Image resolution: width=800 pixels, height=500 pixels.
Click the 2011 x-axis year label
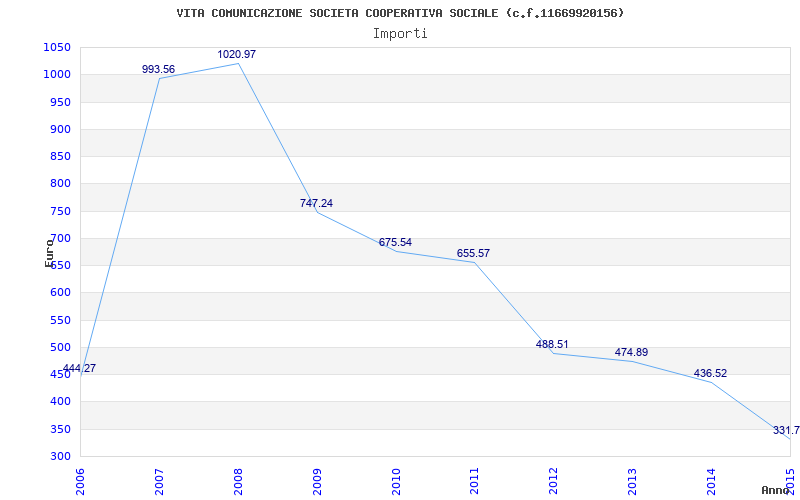(x=474, y=482)
